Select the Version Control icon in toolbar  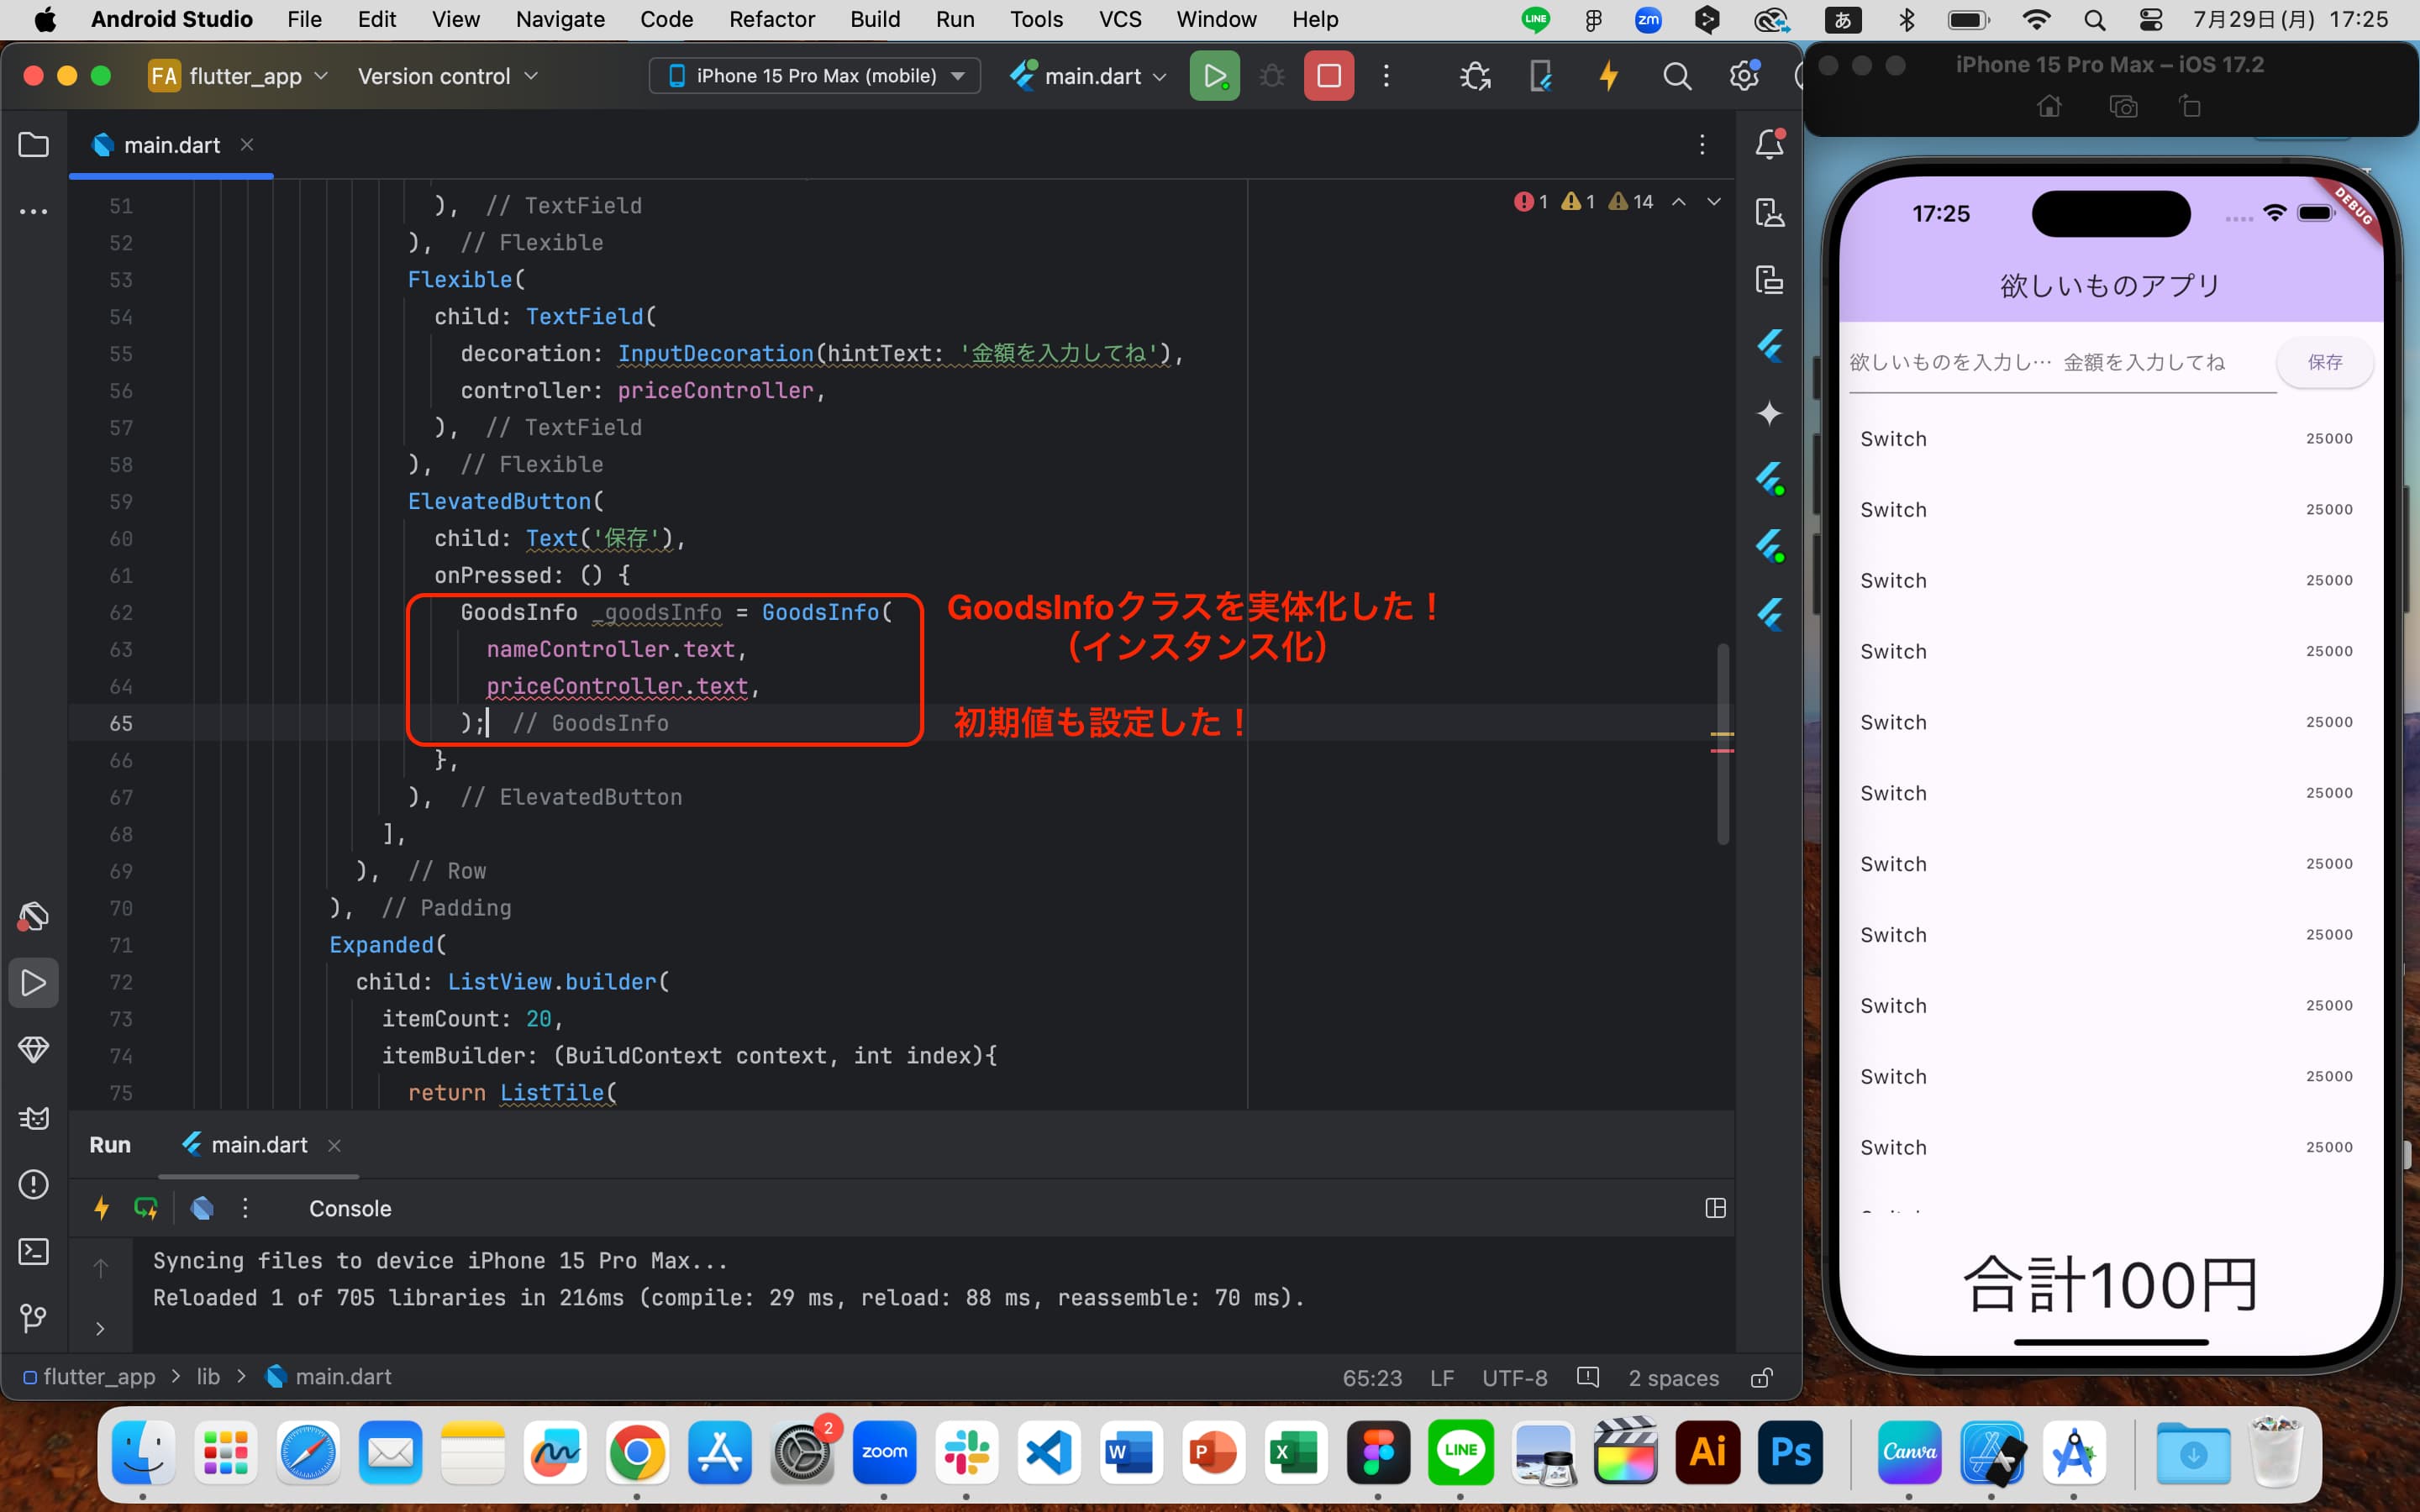pos(34,1320)
